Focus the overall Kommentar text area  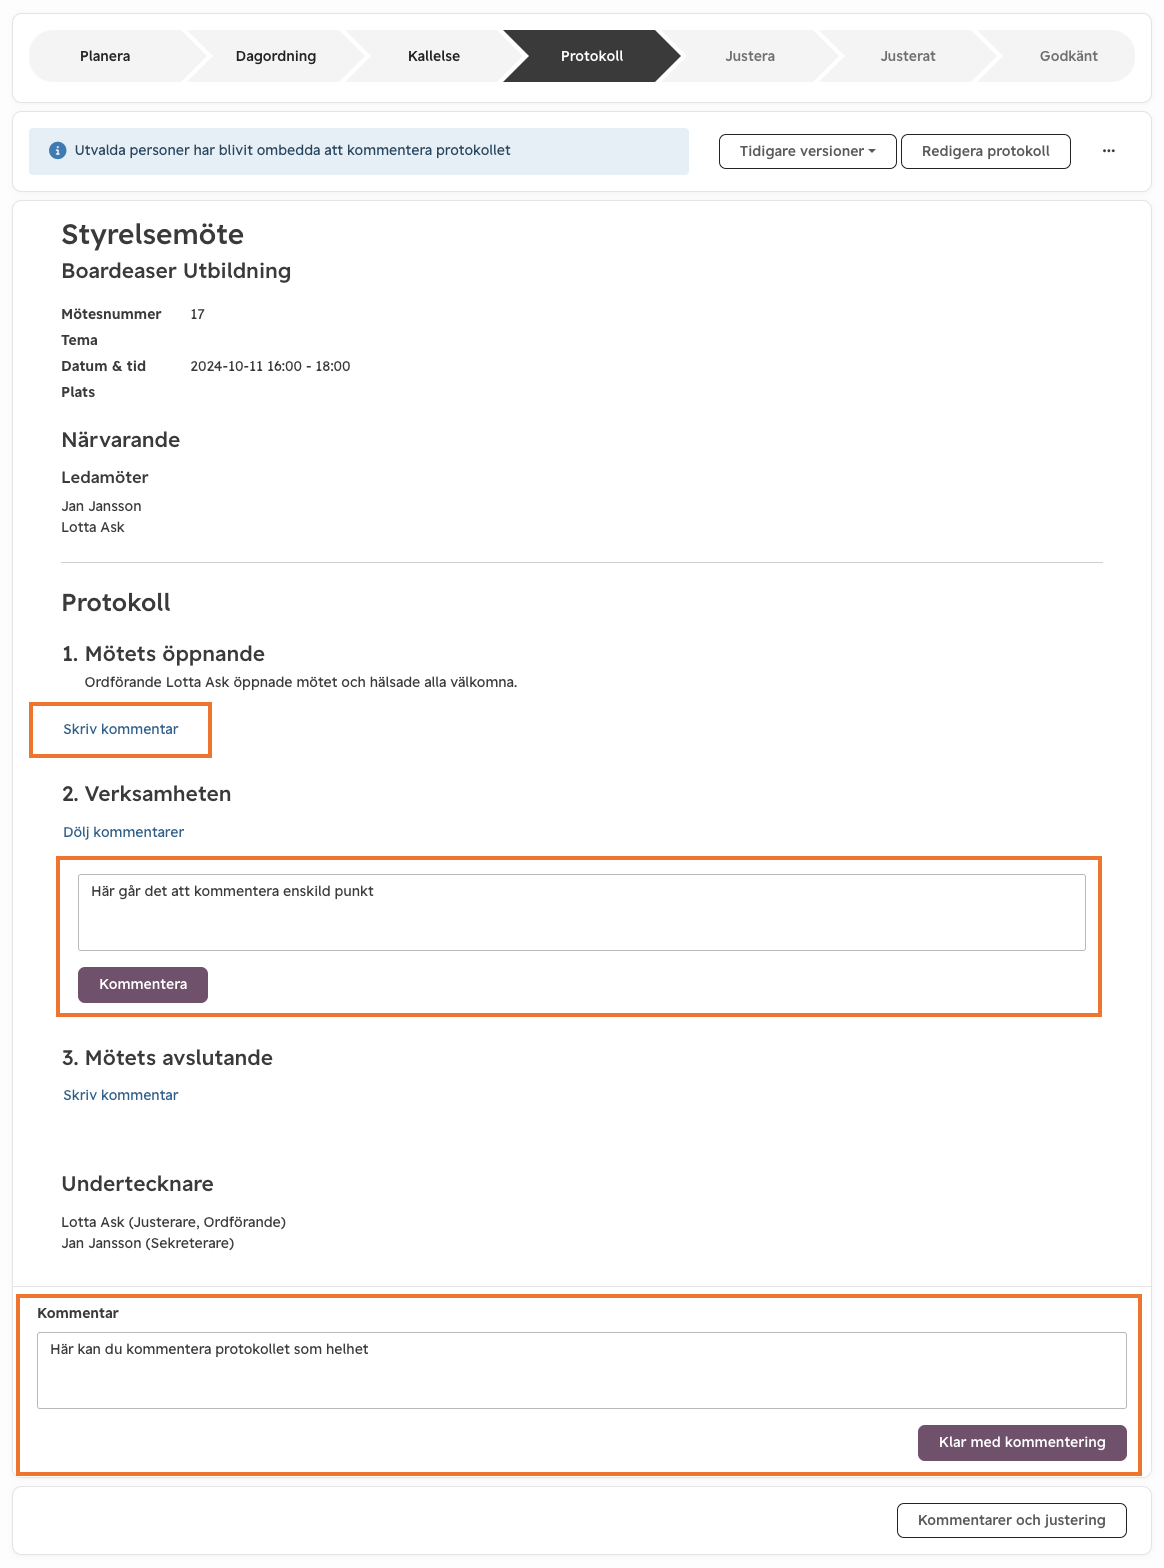pyautogui.click(x=582, y=1370)
